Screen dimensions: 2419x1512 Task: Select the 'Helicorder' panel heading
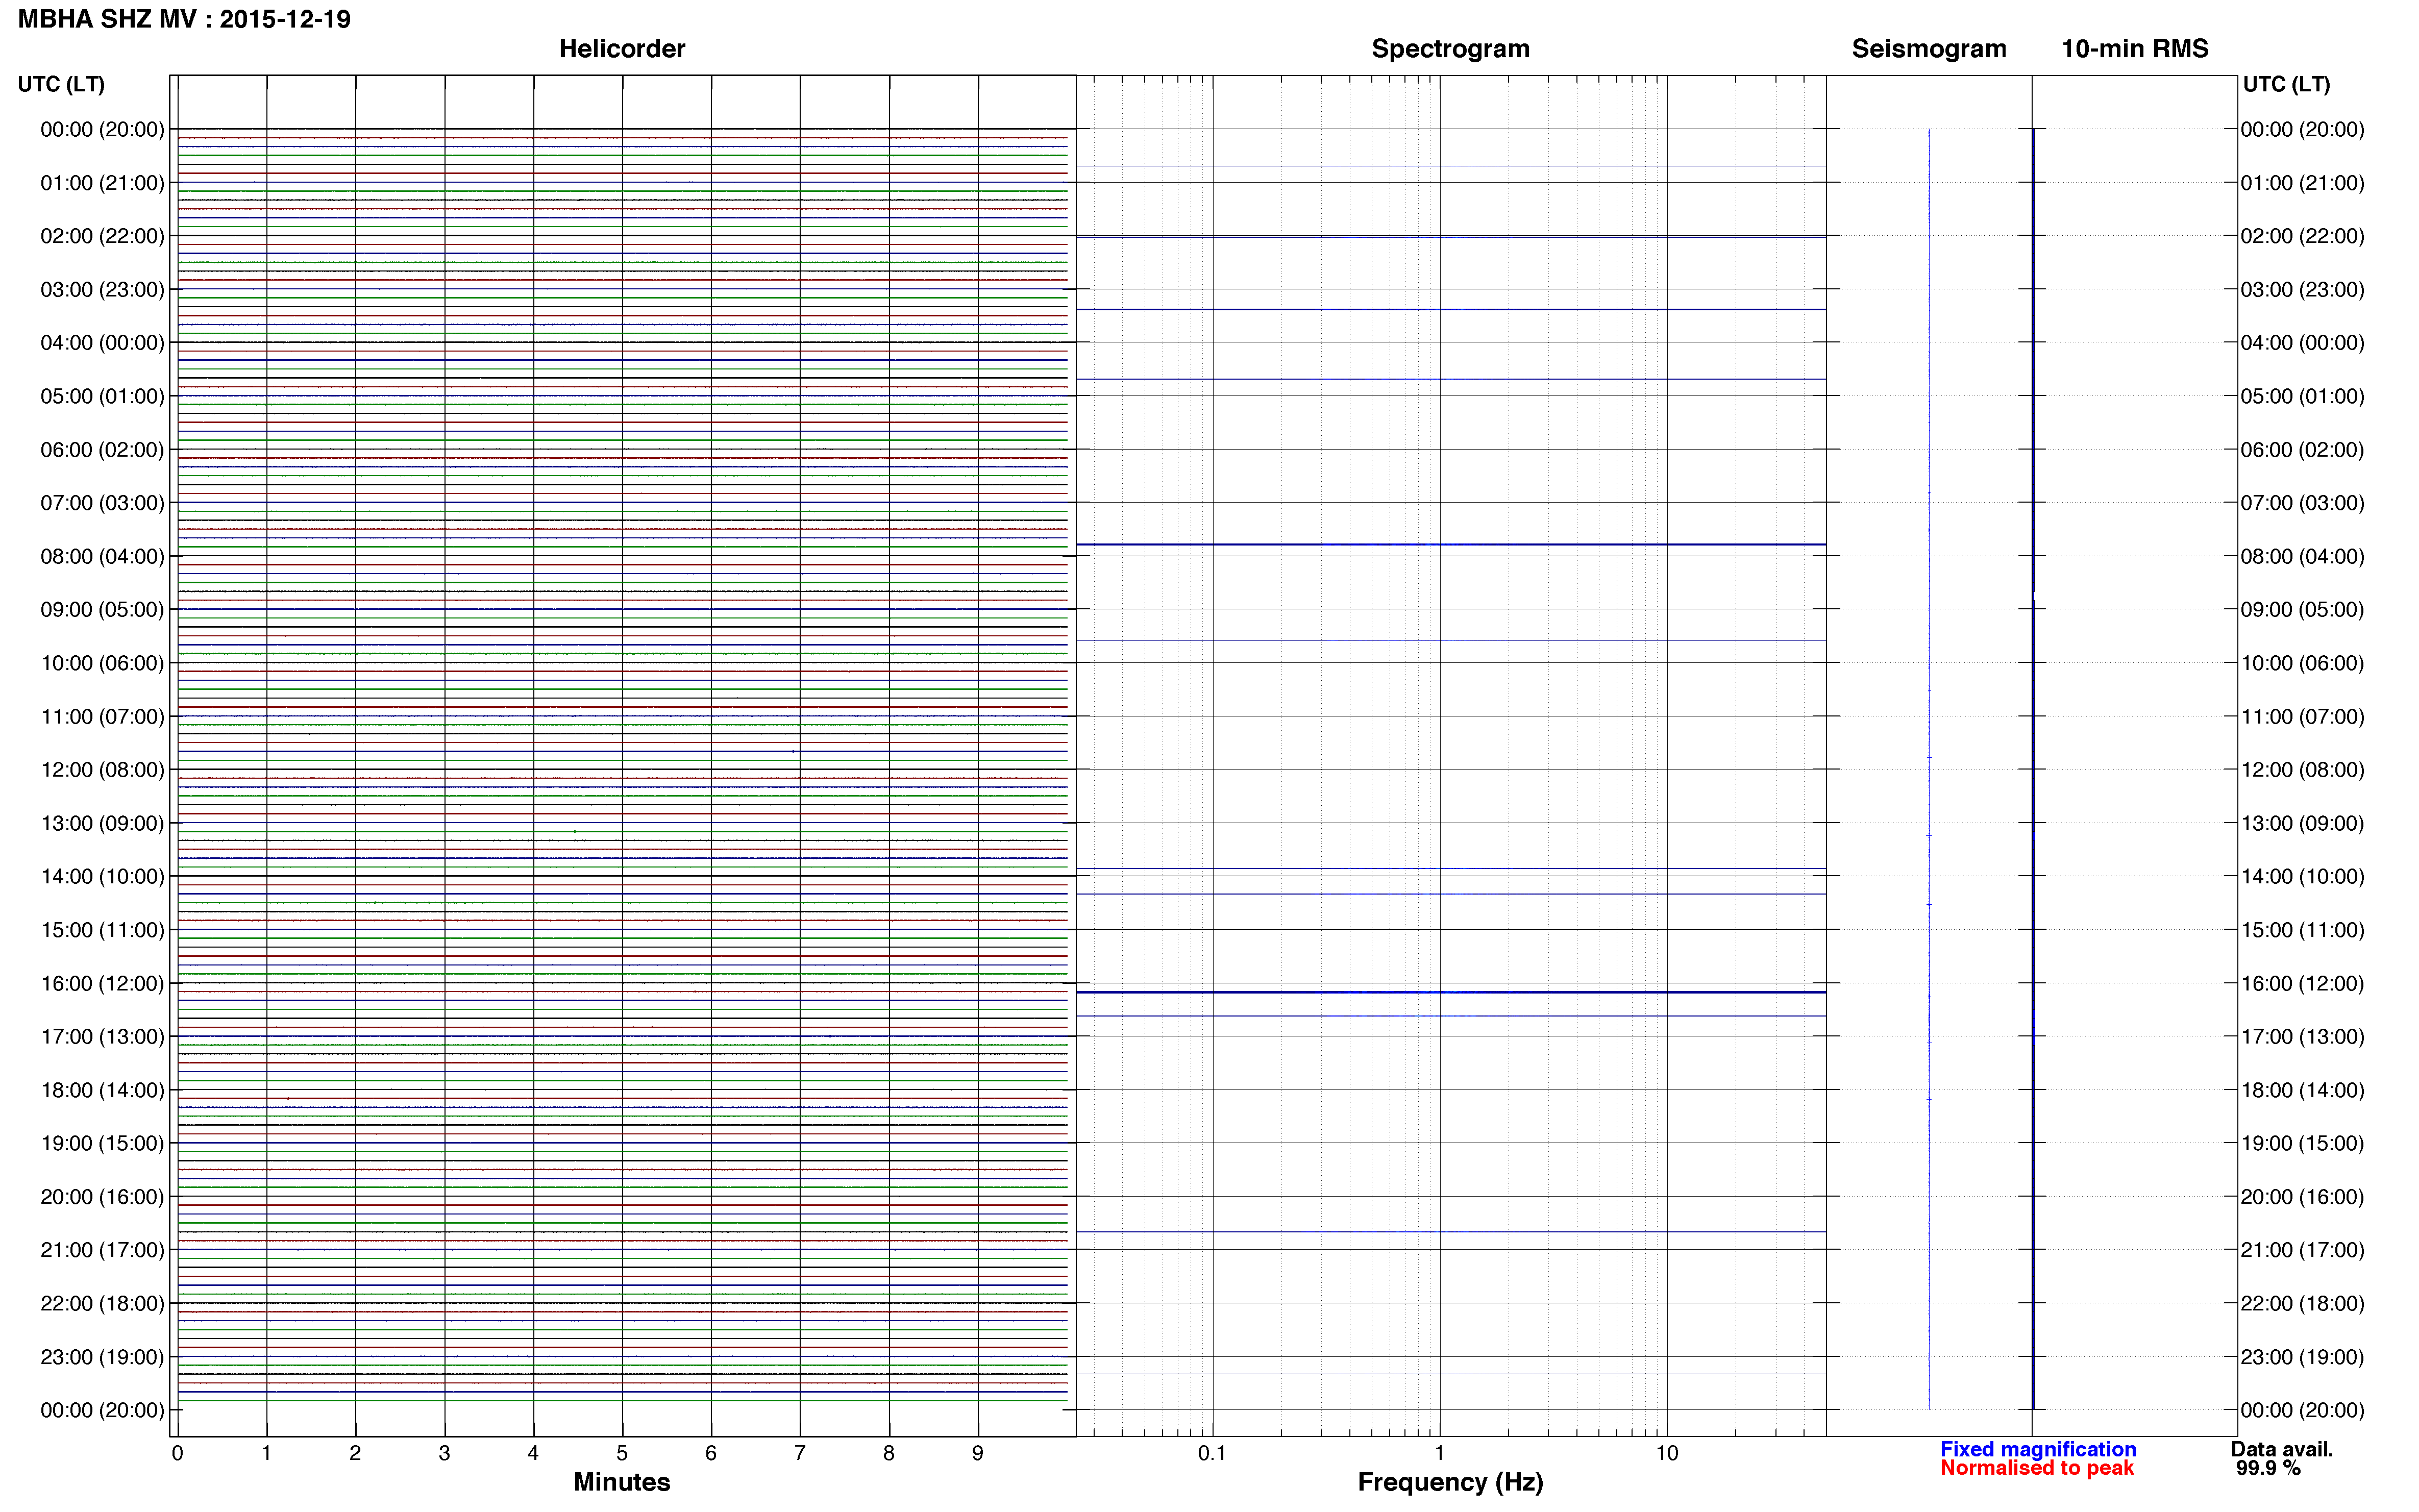point(622,49)
